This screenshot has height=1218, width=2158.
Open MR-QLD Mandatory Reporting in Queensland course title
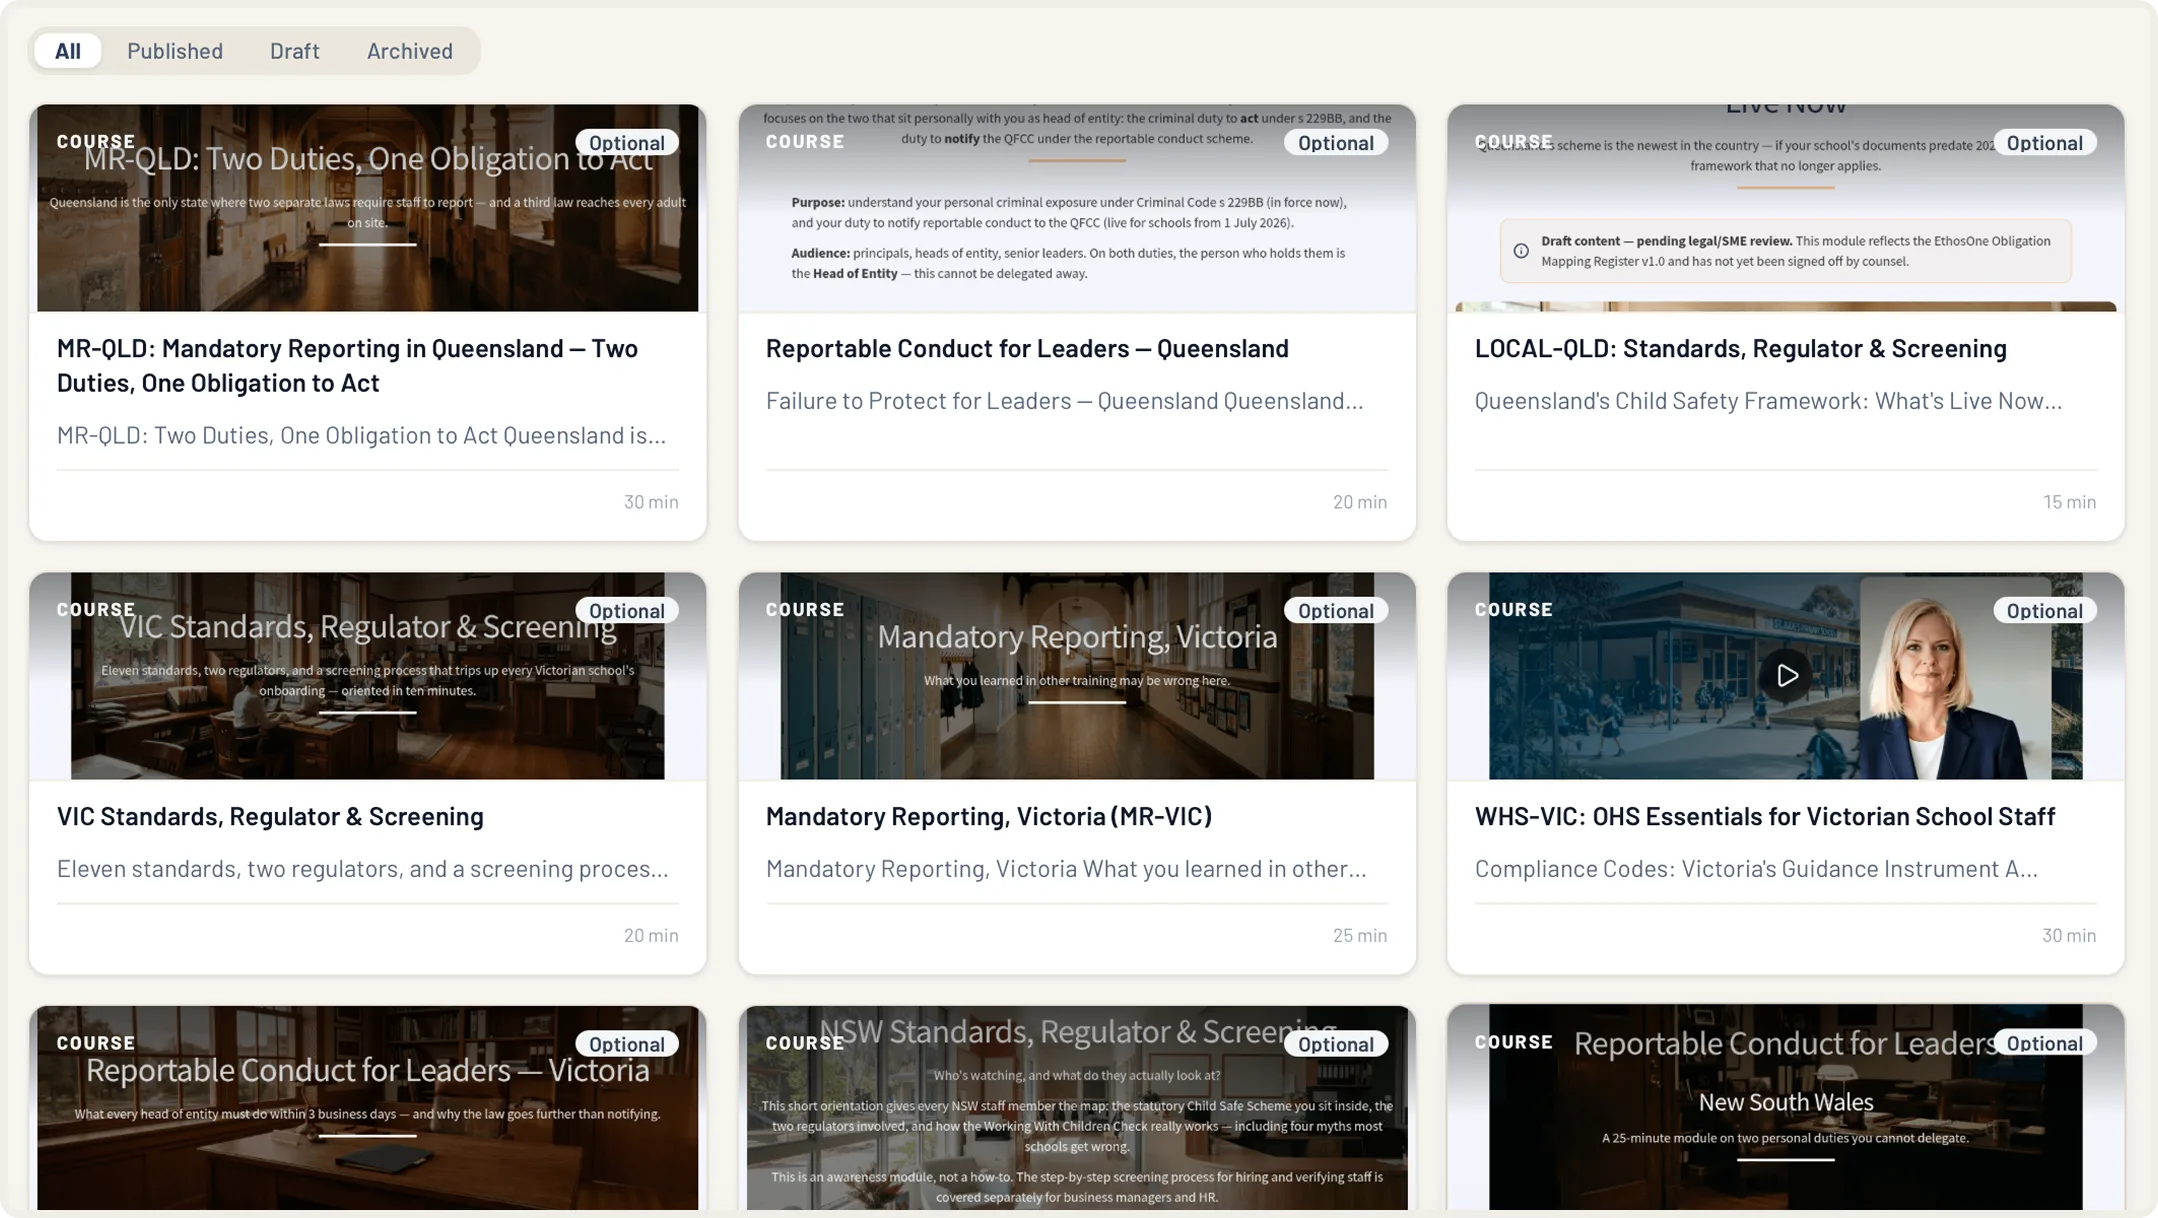coord(347,365)
